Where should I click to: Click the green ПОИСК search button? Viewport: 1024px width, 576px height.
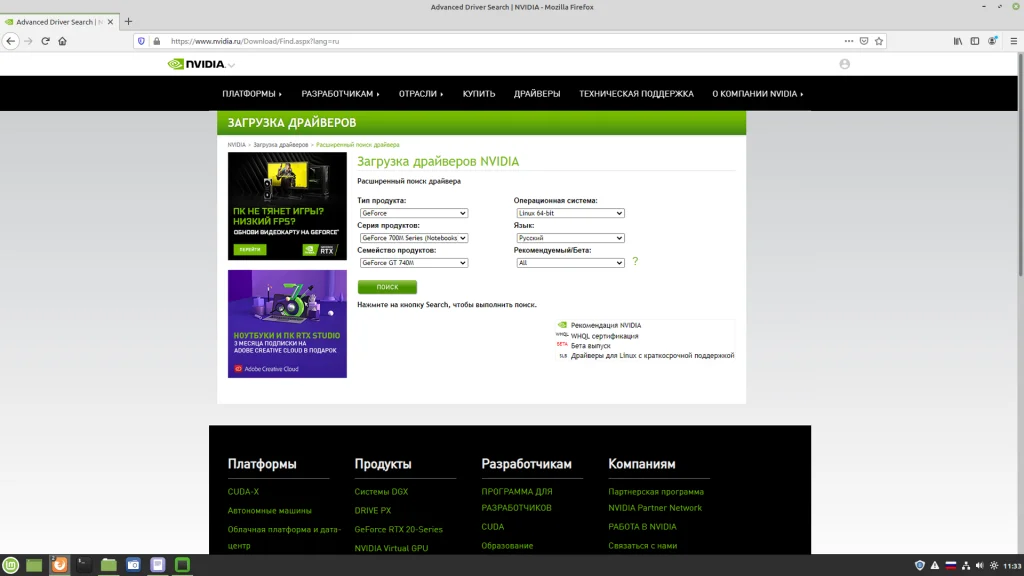click(387, 287)
